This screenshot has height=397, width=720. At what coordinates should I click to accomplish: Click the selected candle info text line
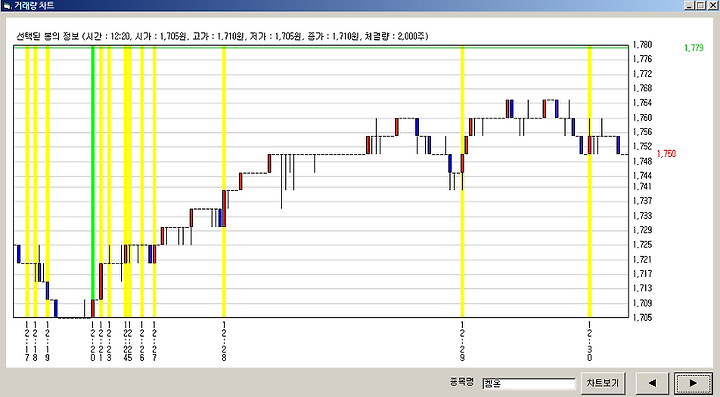click(222, 36)
